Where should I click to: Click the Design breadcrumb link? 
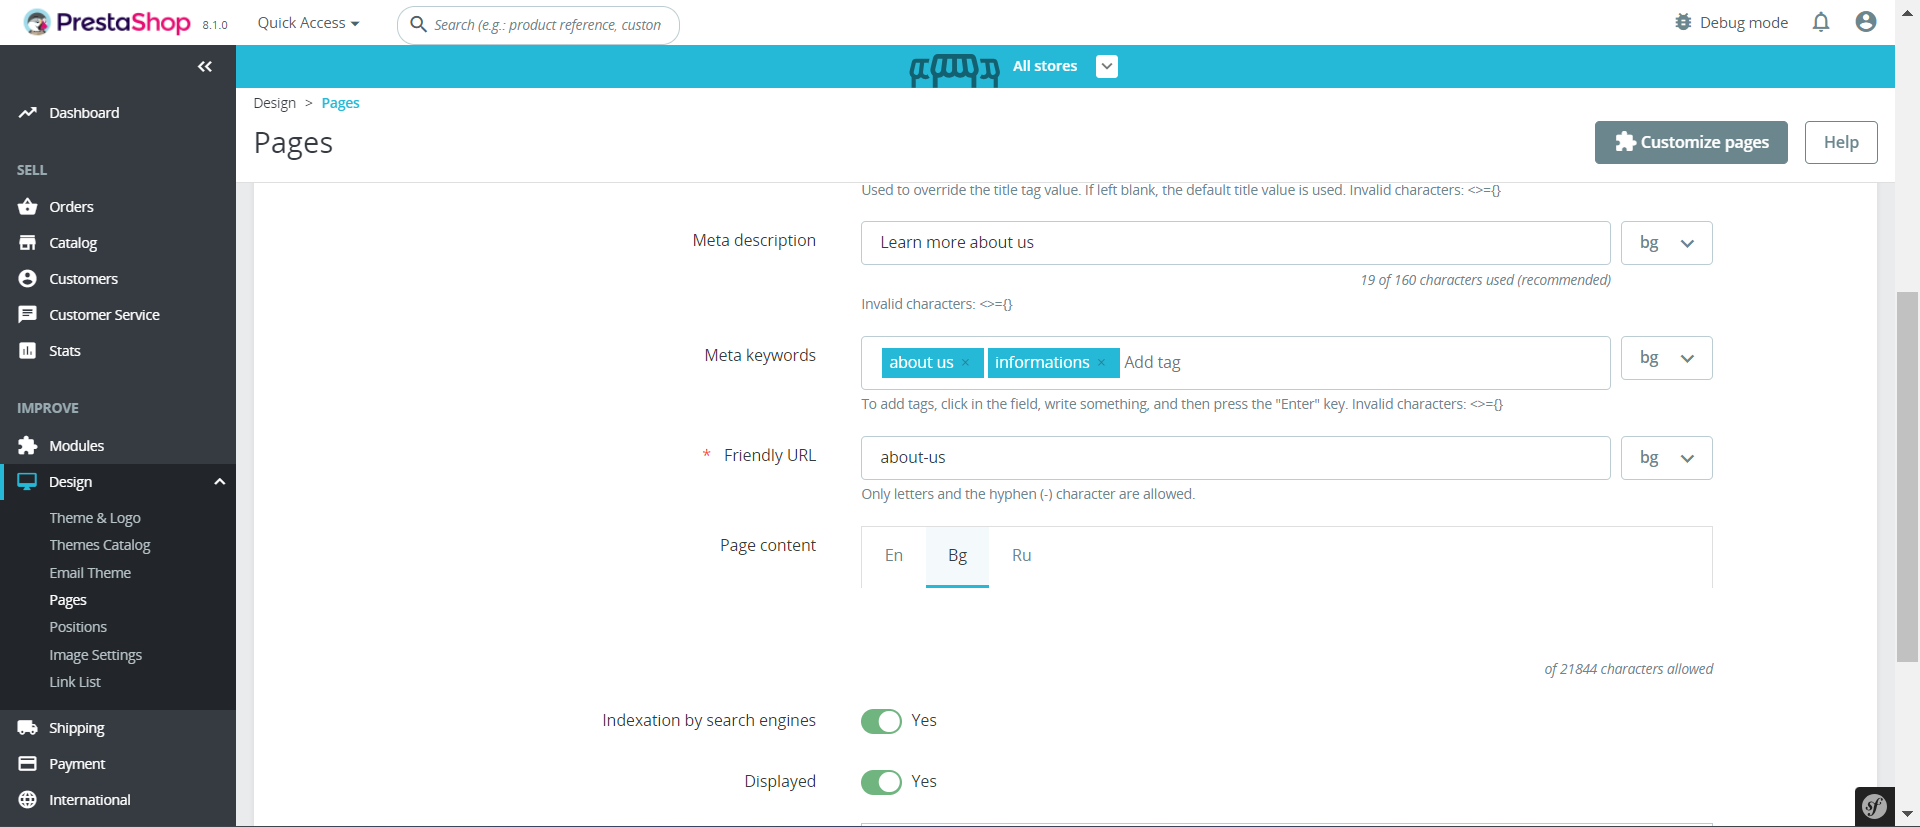(275, 103)
